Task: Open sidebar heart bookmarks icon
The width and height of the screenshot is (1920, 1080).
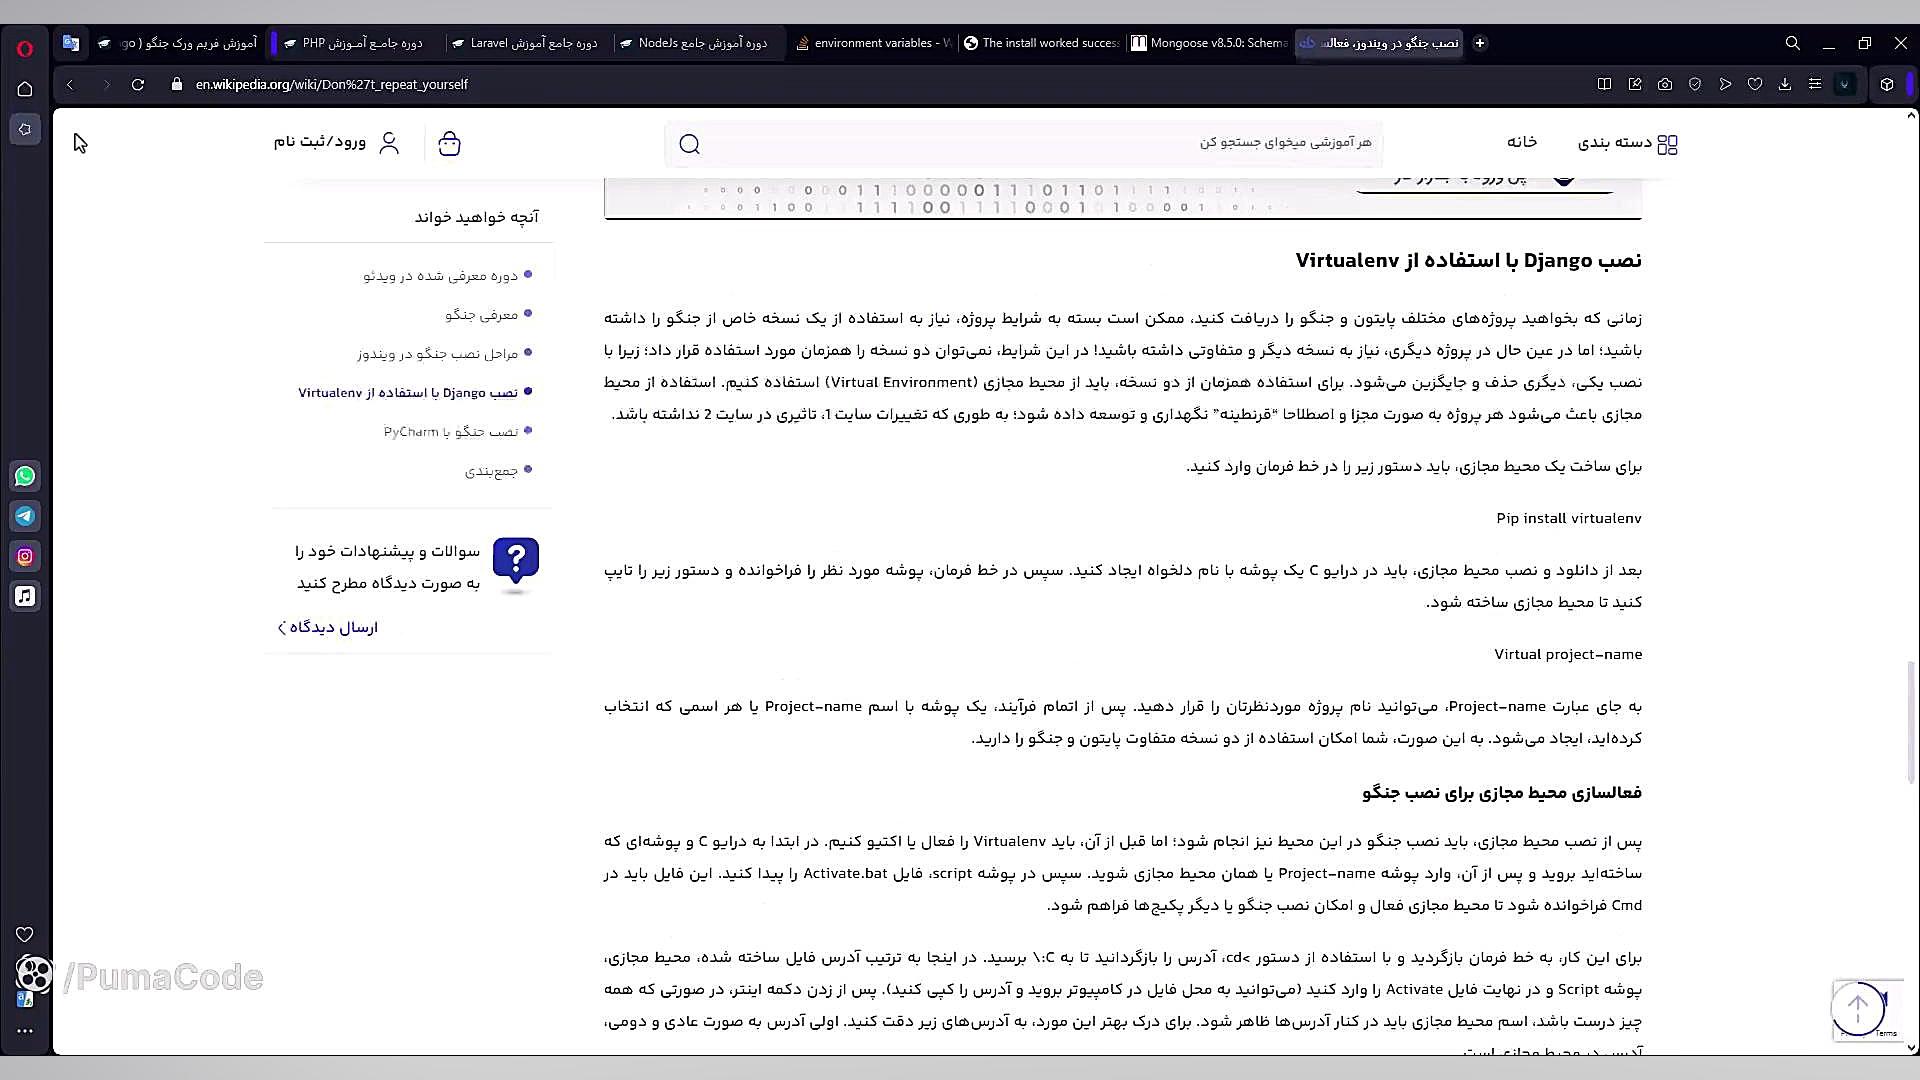Action: (25, 934)
